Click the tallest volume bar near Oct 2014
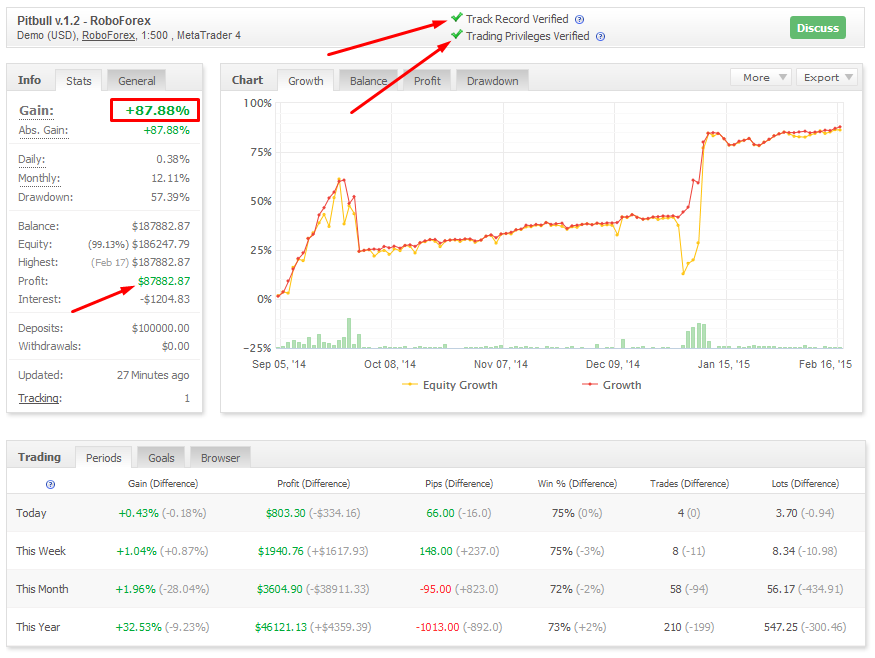This screenshot has width=875, height=658. tap(349, 333)
